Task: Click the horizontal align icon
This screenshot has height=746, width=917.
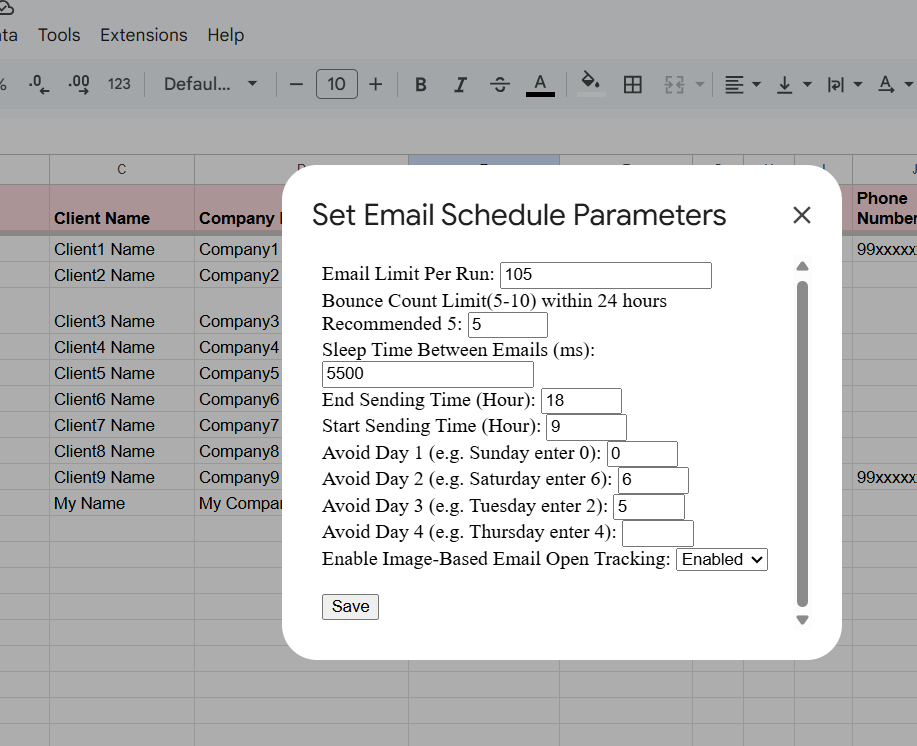Action: point(734,85)
